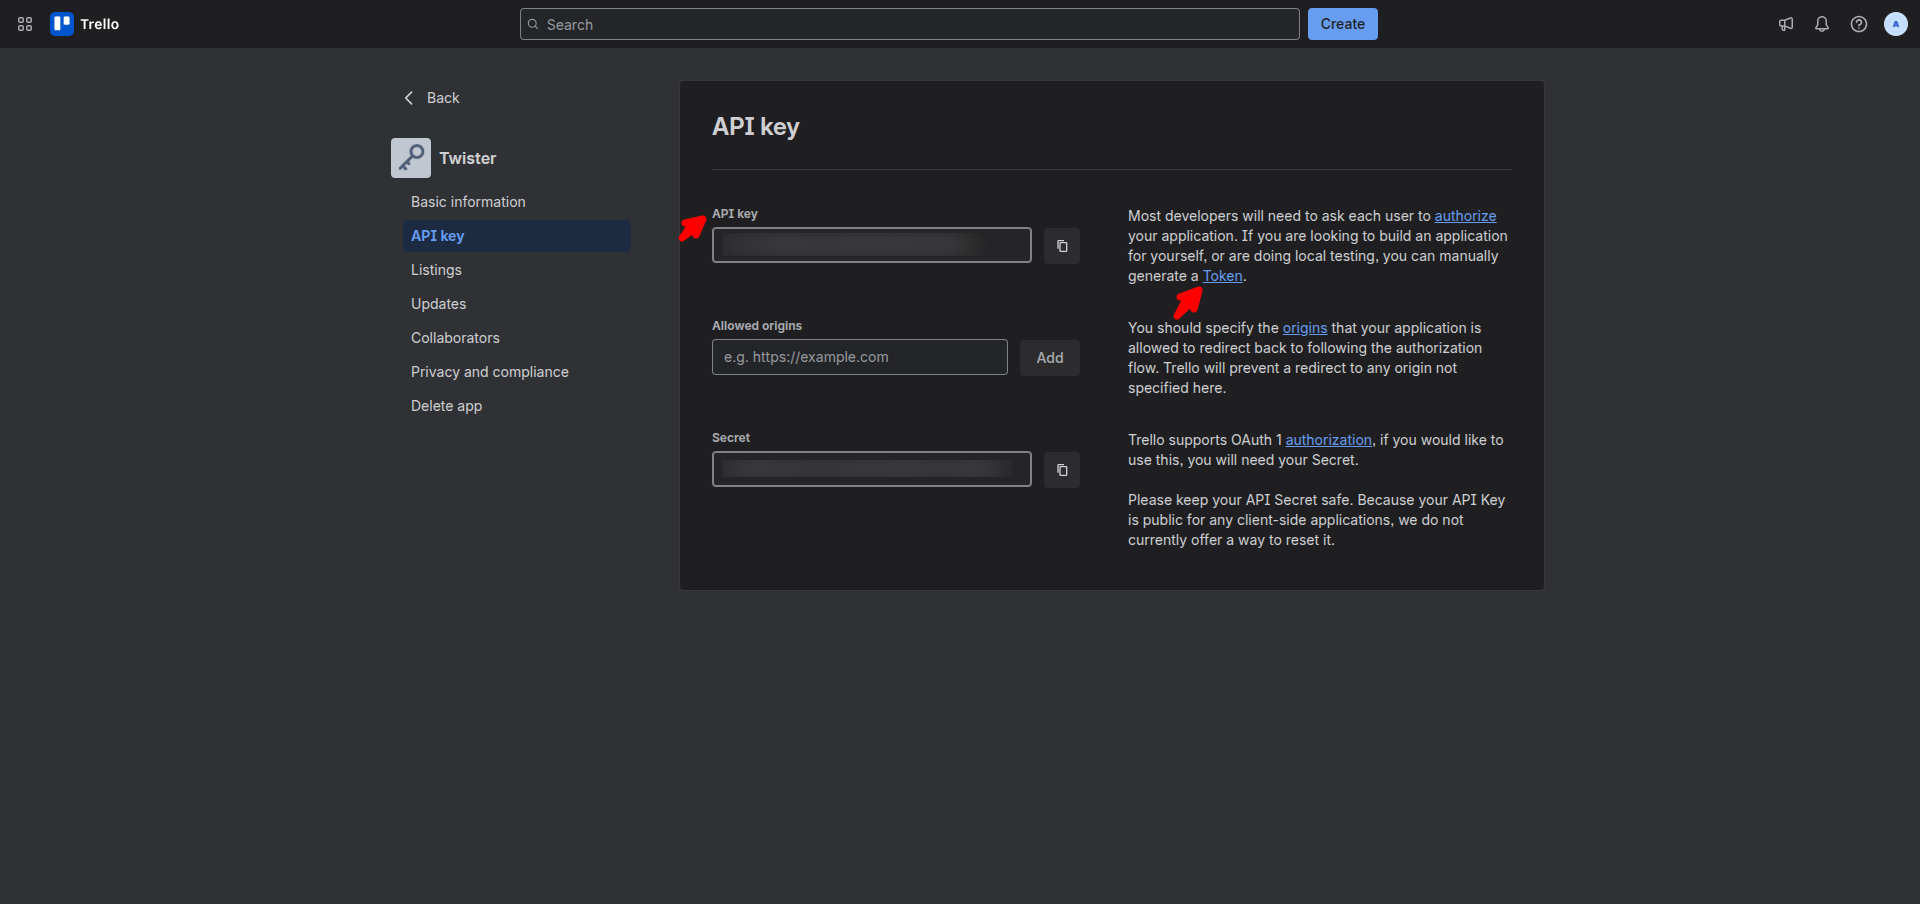Viewport: 1920px width, 904px height.
Task: Open the notifications bell
Action: click(x=1822, y=24)
